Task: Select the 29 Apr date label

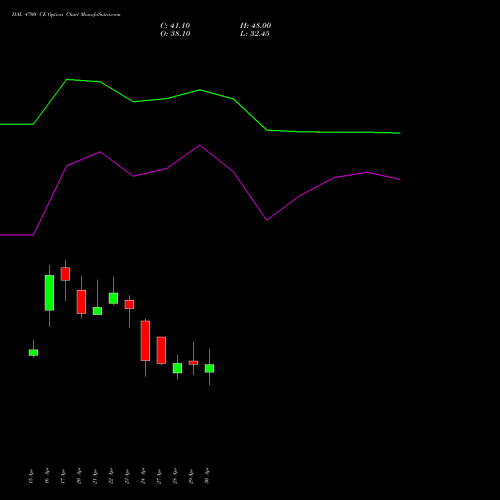Action: [x=191, y=476]
